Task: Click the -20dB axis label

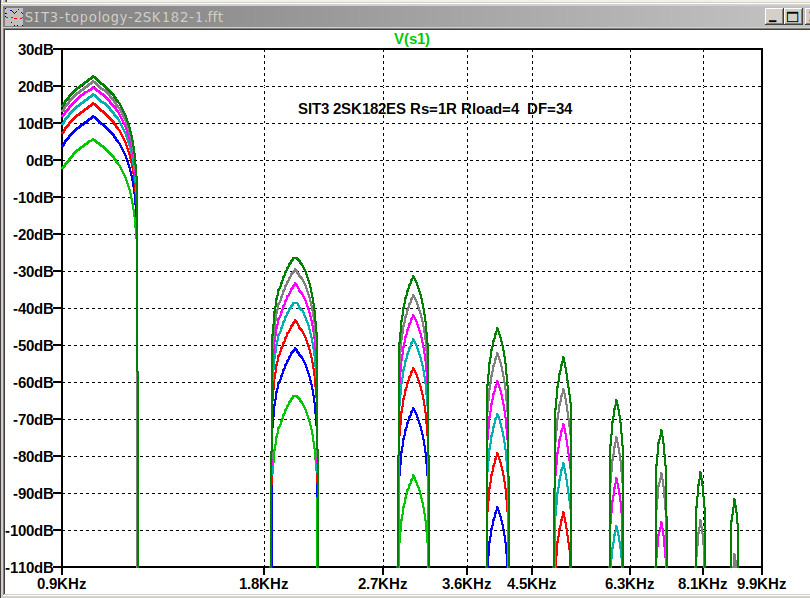Action: 34,235
